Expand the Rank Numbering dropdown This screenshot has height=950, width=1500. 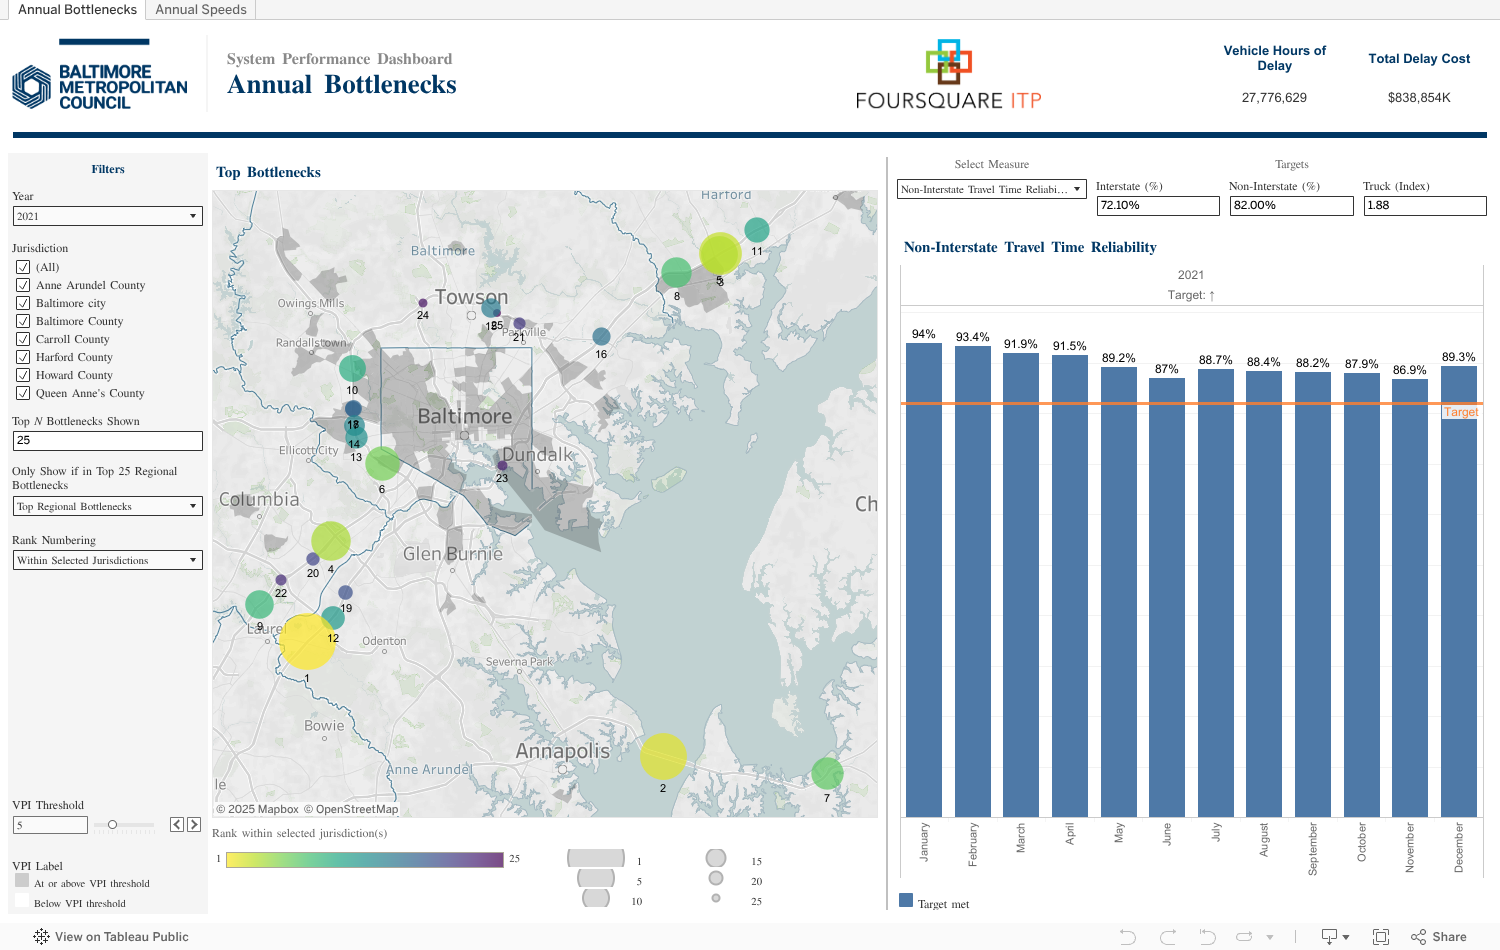pyautogui.click(x=107, y=560)
